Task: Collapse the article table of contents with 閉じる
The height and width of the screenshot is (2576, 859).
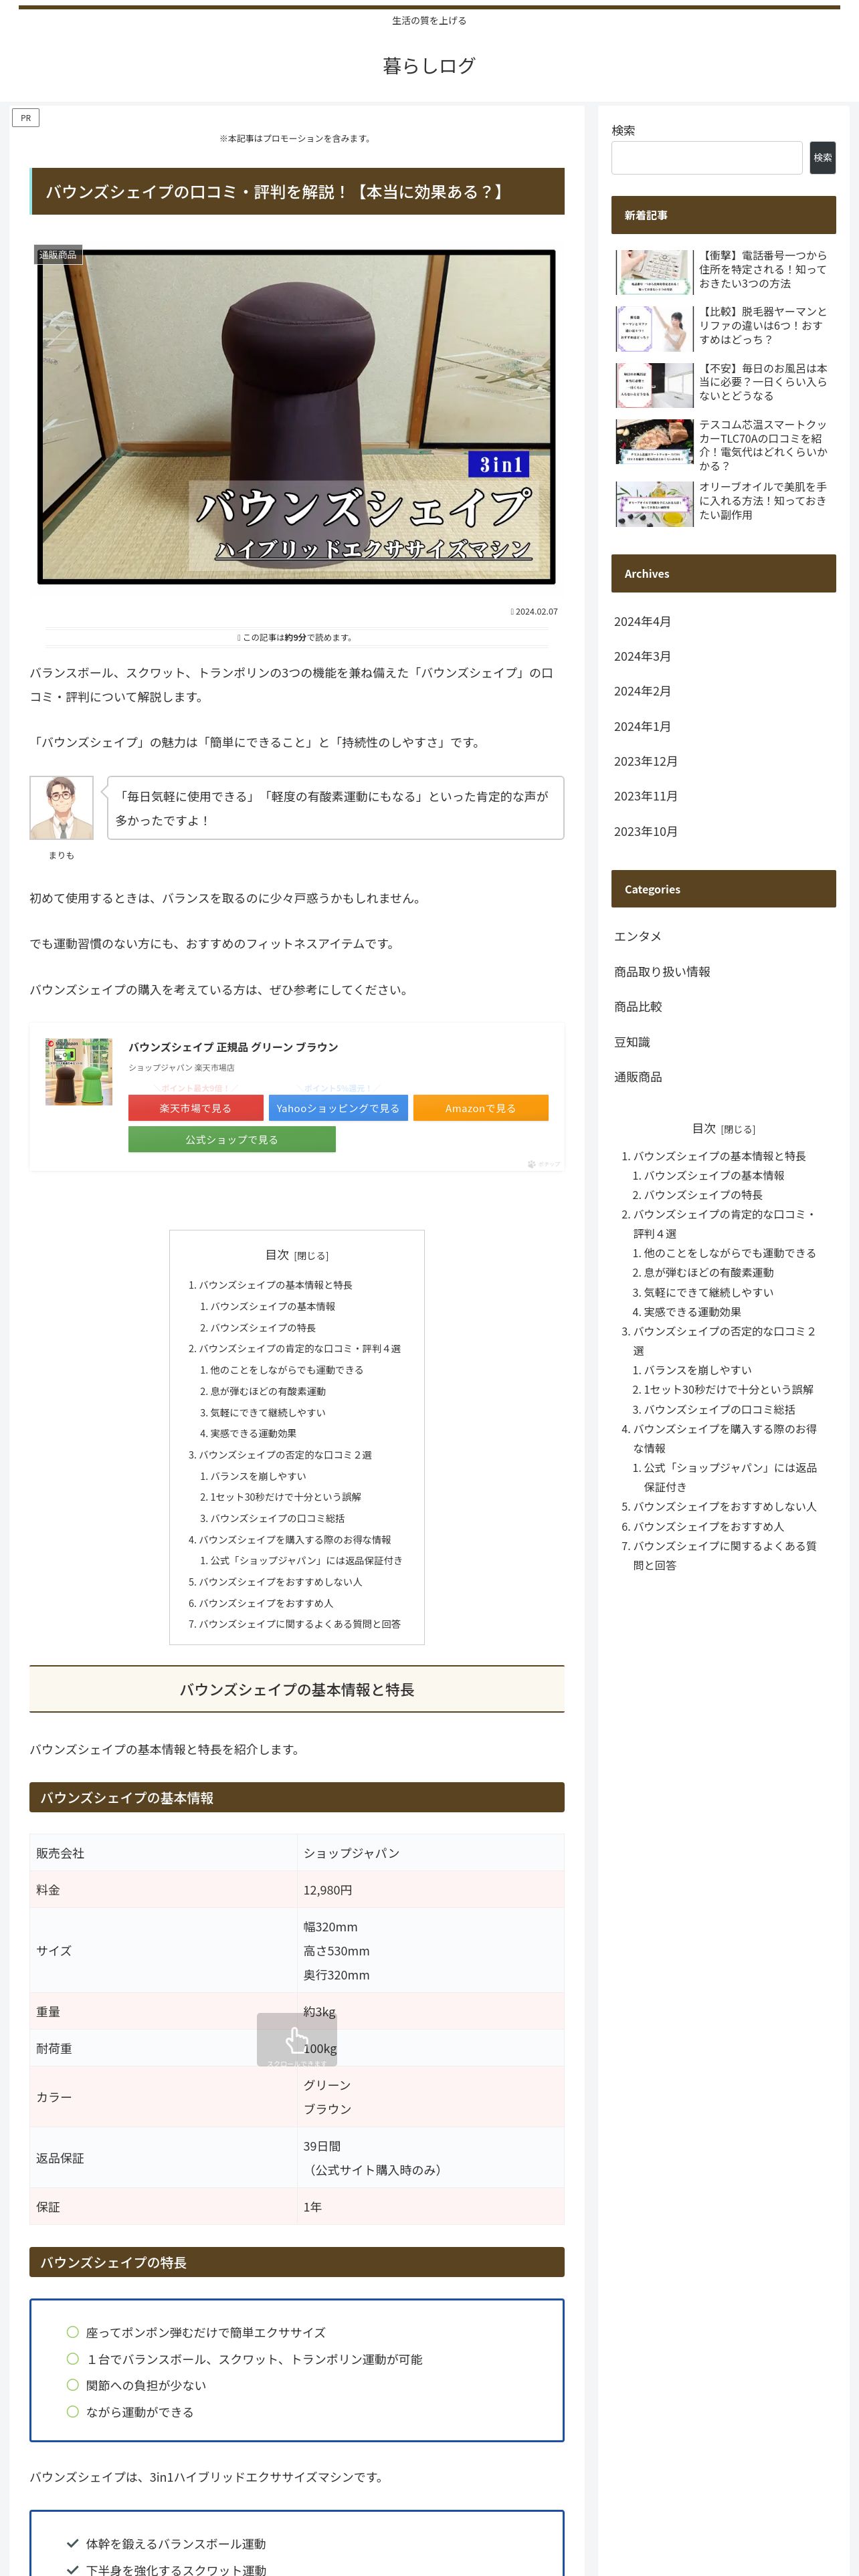Action: 311,1256
